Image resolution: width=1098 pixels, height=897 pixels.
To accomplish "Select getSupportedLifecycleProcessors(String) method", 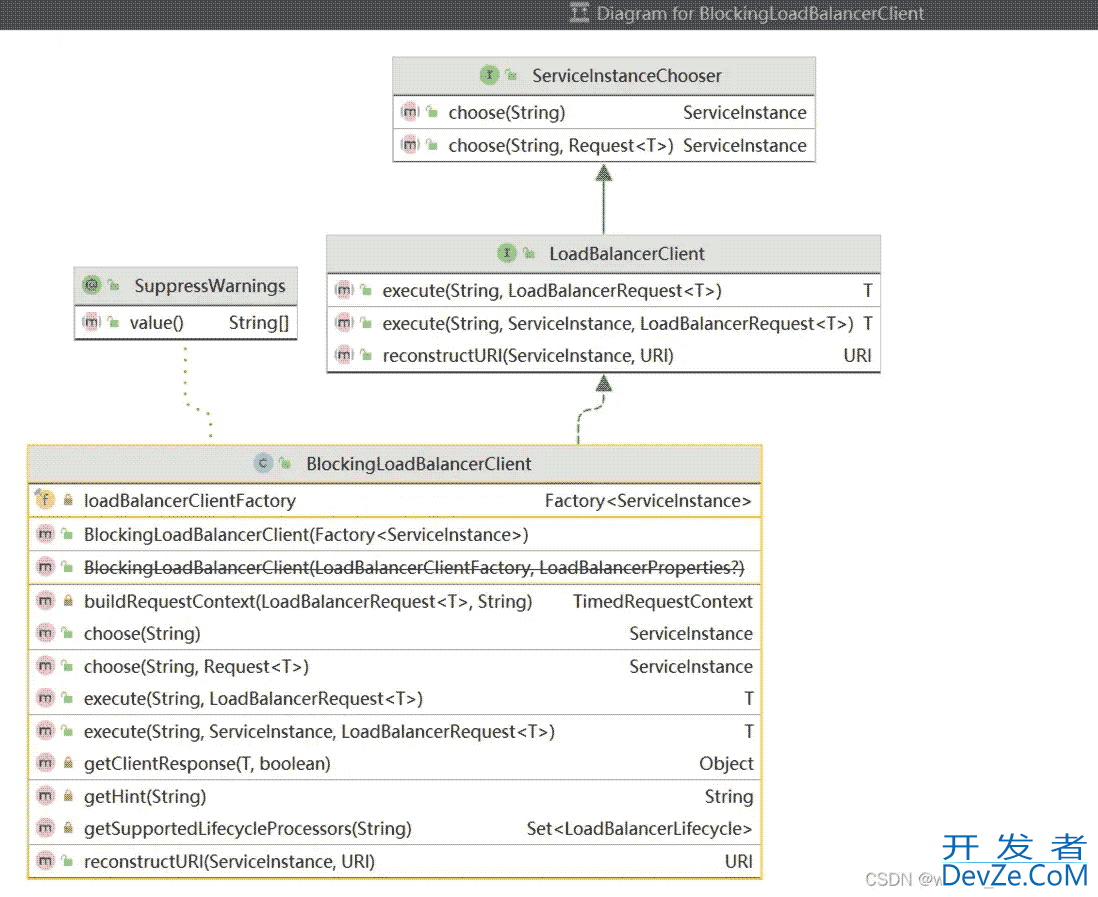I will tap(394, 828).
